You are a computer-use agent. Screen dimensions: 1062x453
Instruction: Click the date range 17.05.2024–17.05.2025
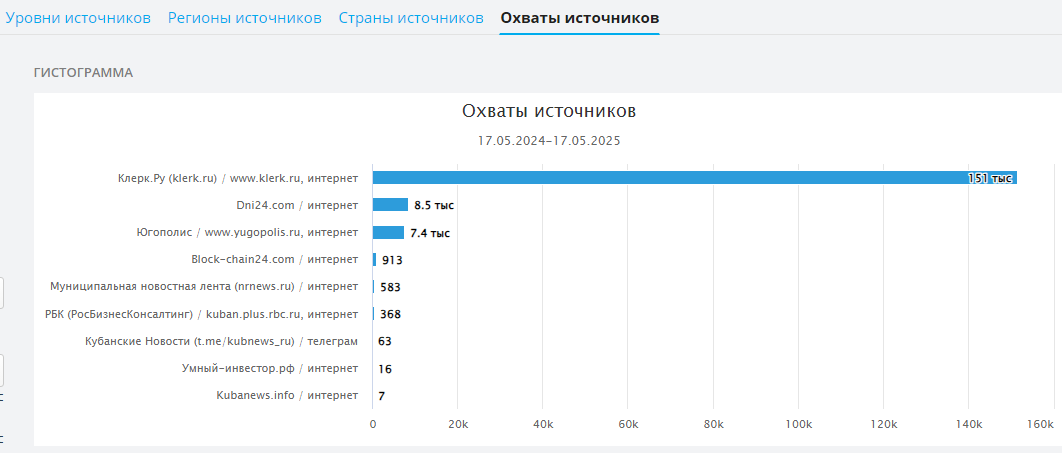click(548, 141)
